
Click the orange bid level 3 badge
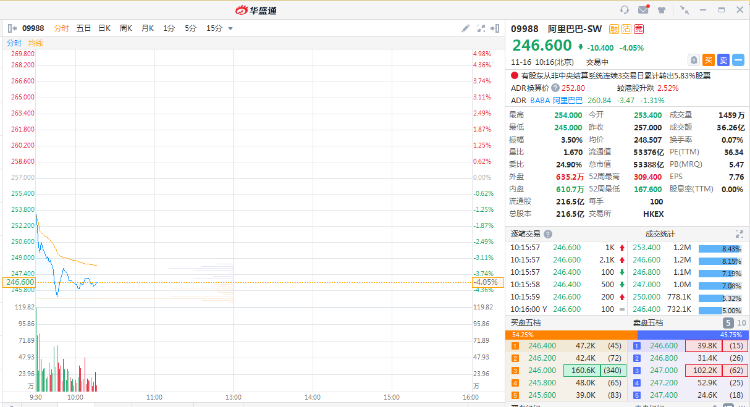(515, 371)
